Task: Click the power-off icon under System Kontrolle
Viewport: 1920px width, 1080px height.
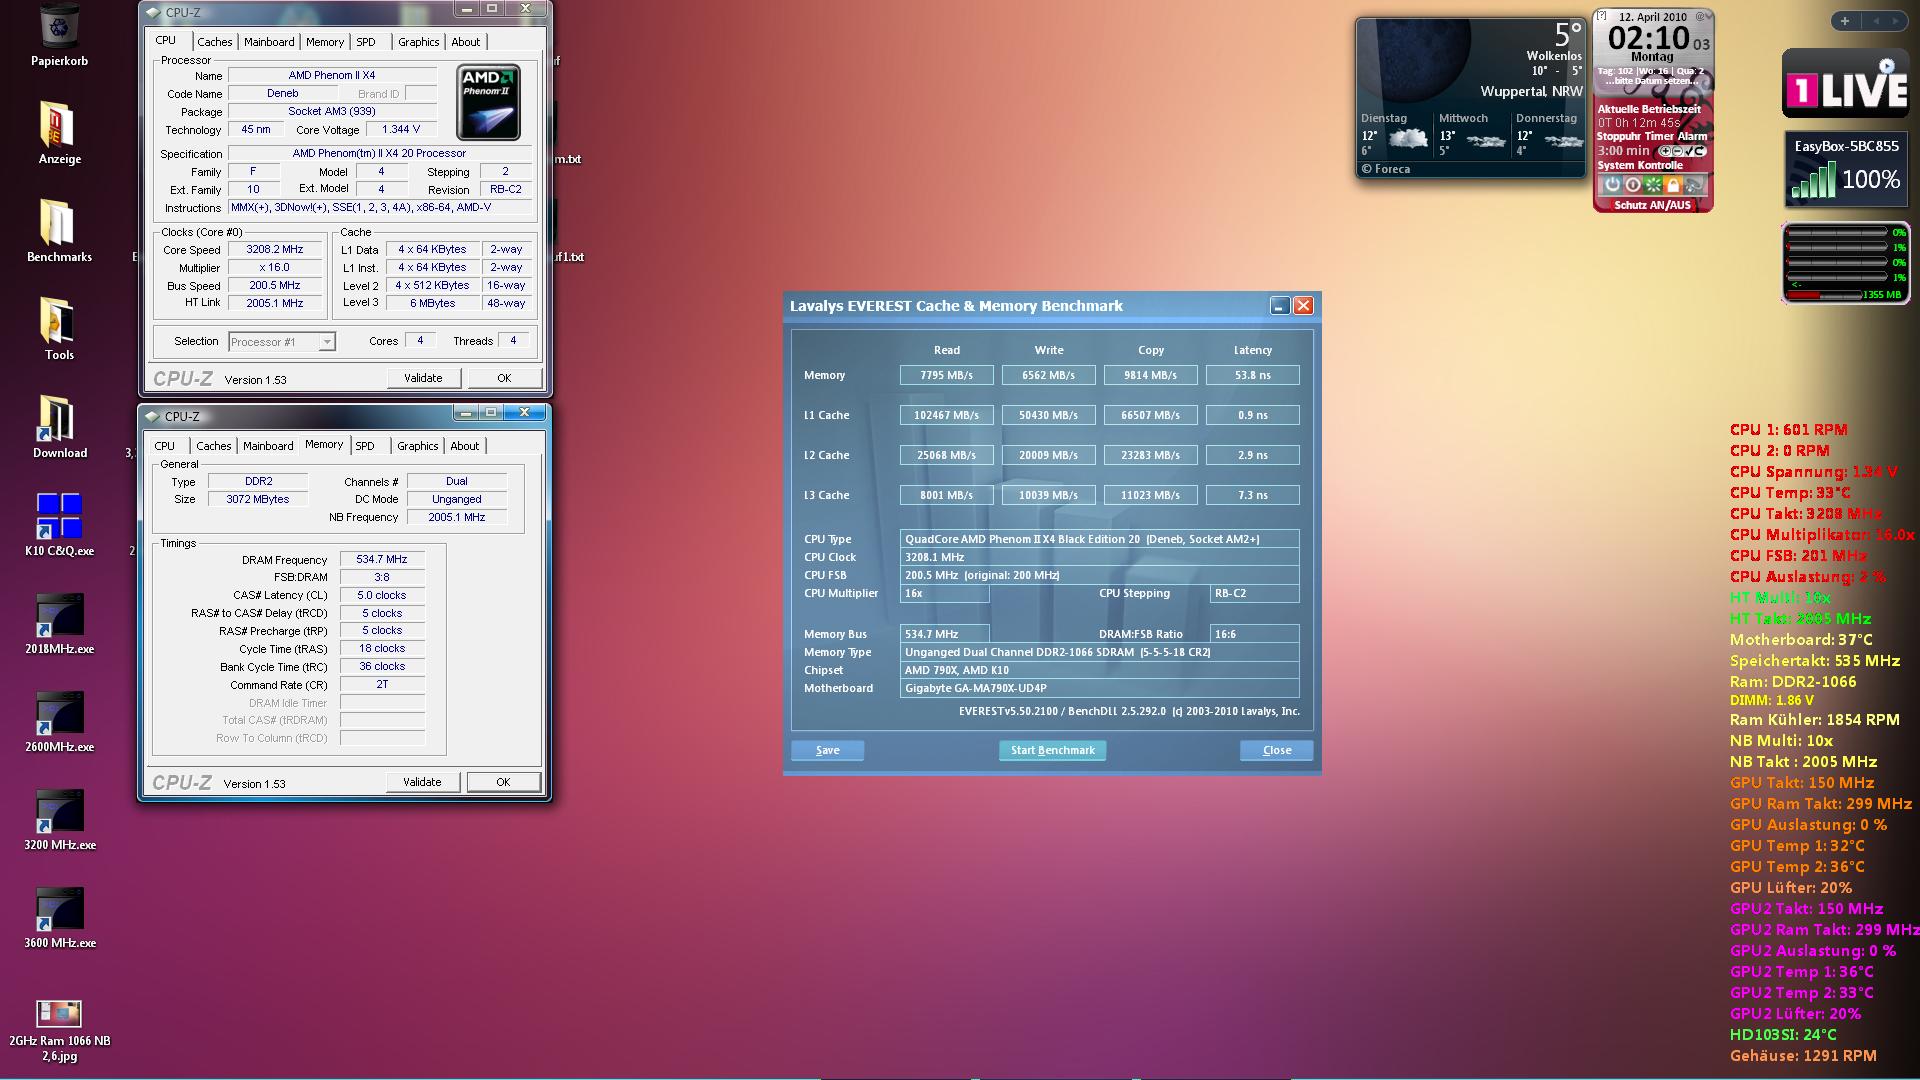Action: click(x=1612, y=185)
